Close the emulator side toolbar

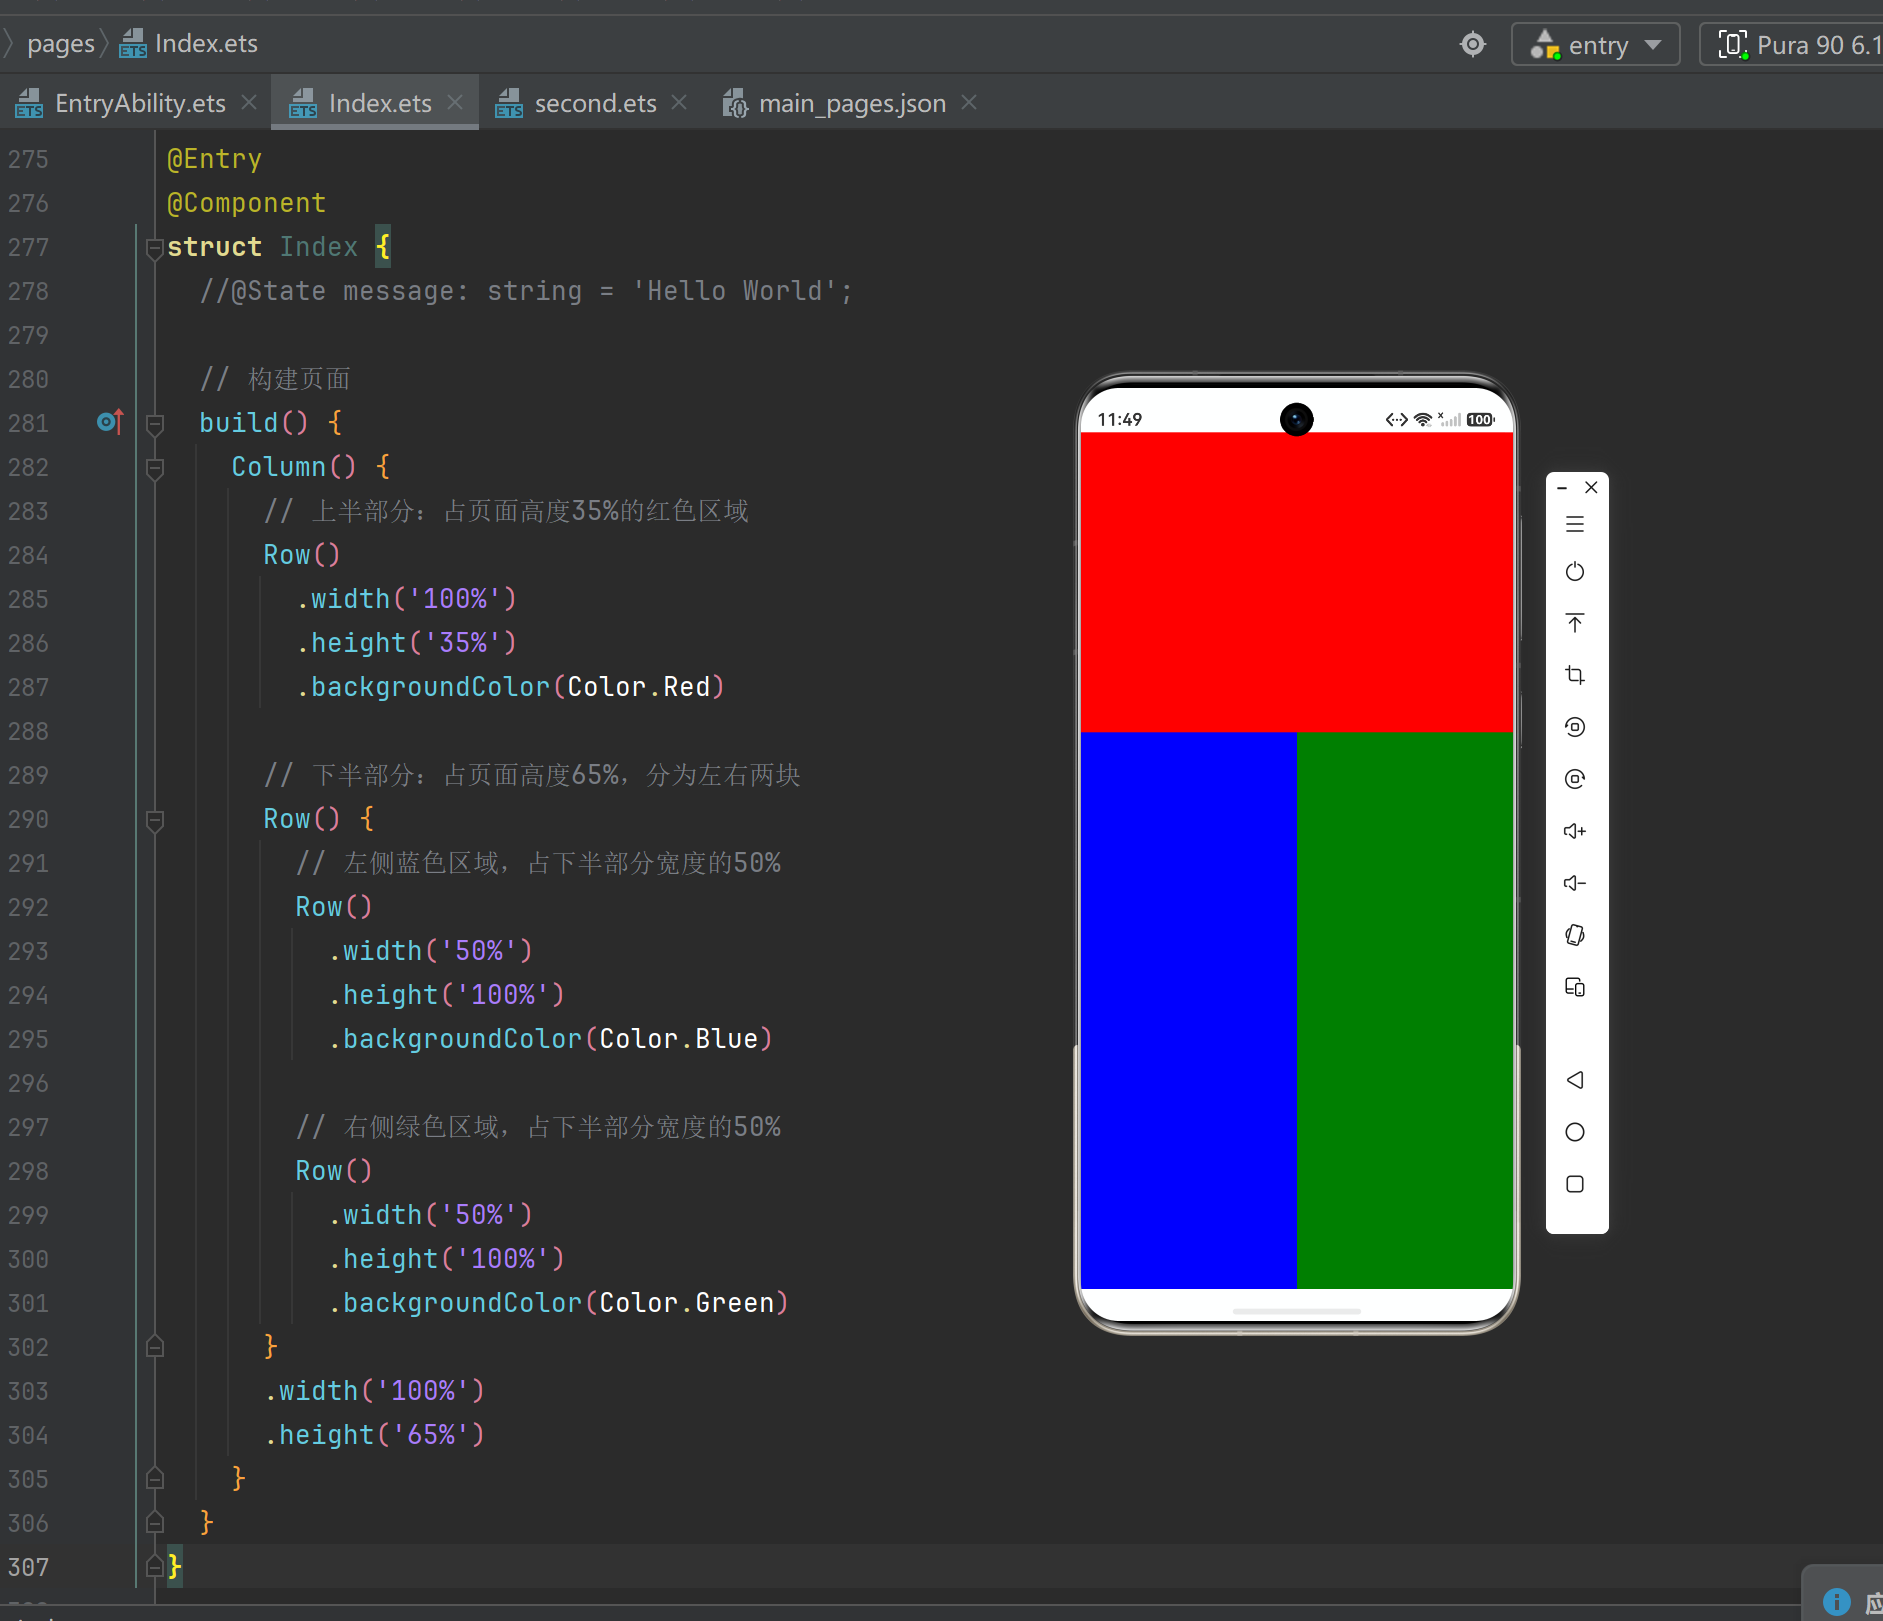1591,487
